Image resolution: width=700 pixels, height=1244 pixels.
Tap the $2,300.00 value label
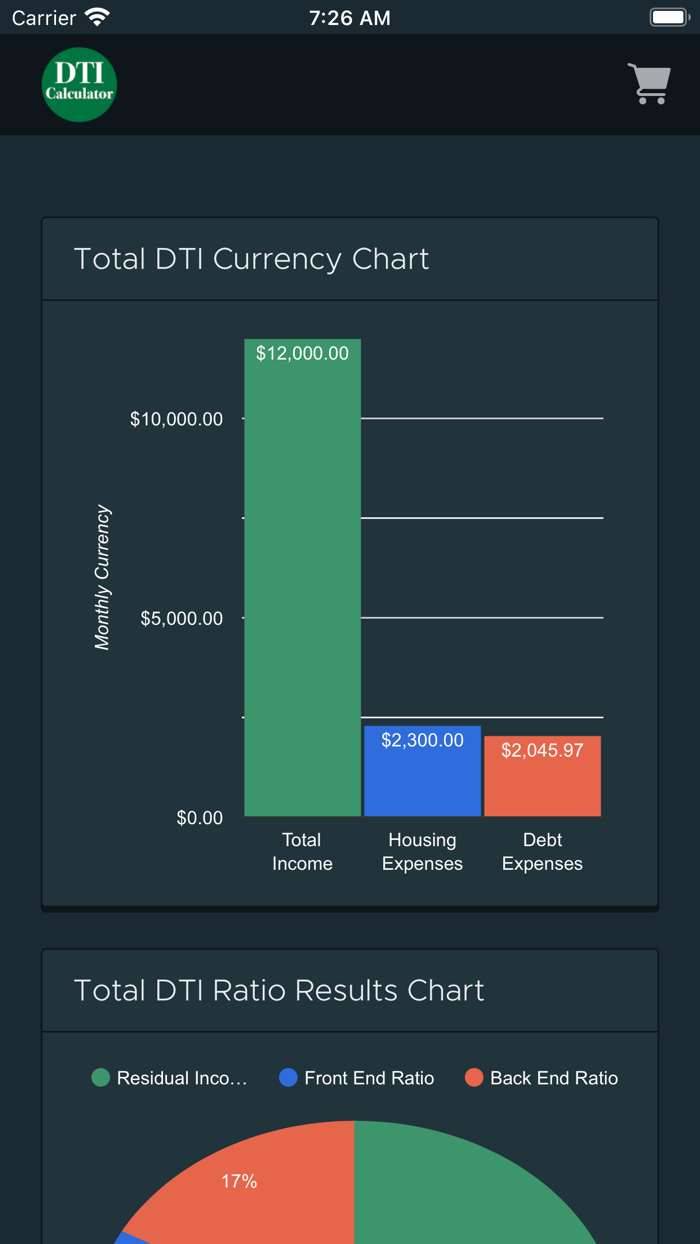coord(422,740)
